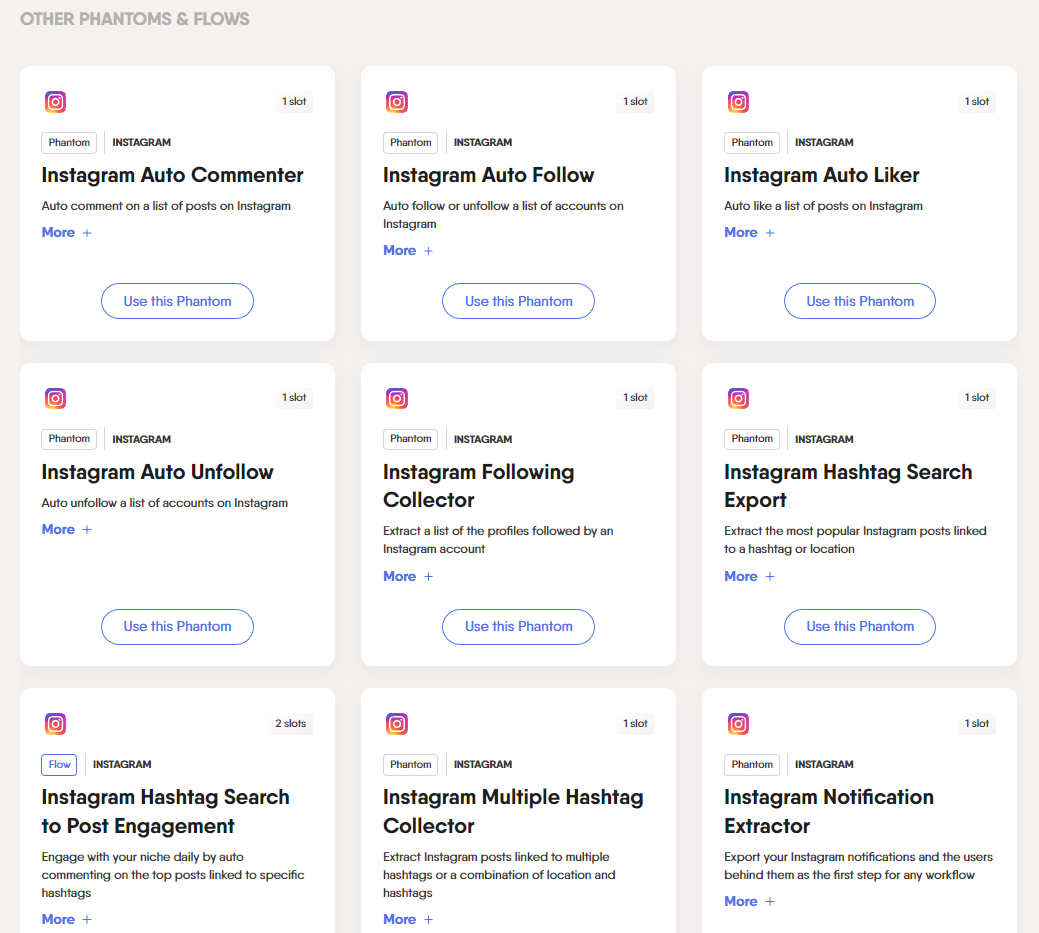
Task: Click Instagram icon on Auto Liker card
Action: click(x=738, y=102)
